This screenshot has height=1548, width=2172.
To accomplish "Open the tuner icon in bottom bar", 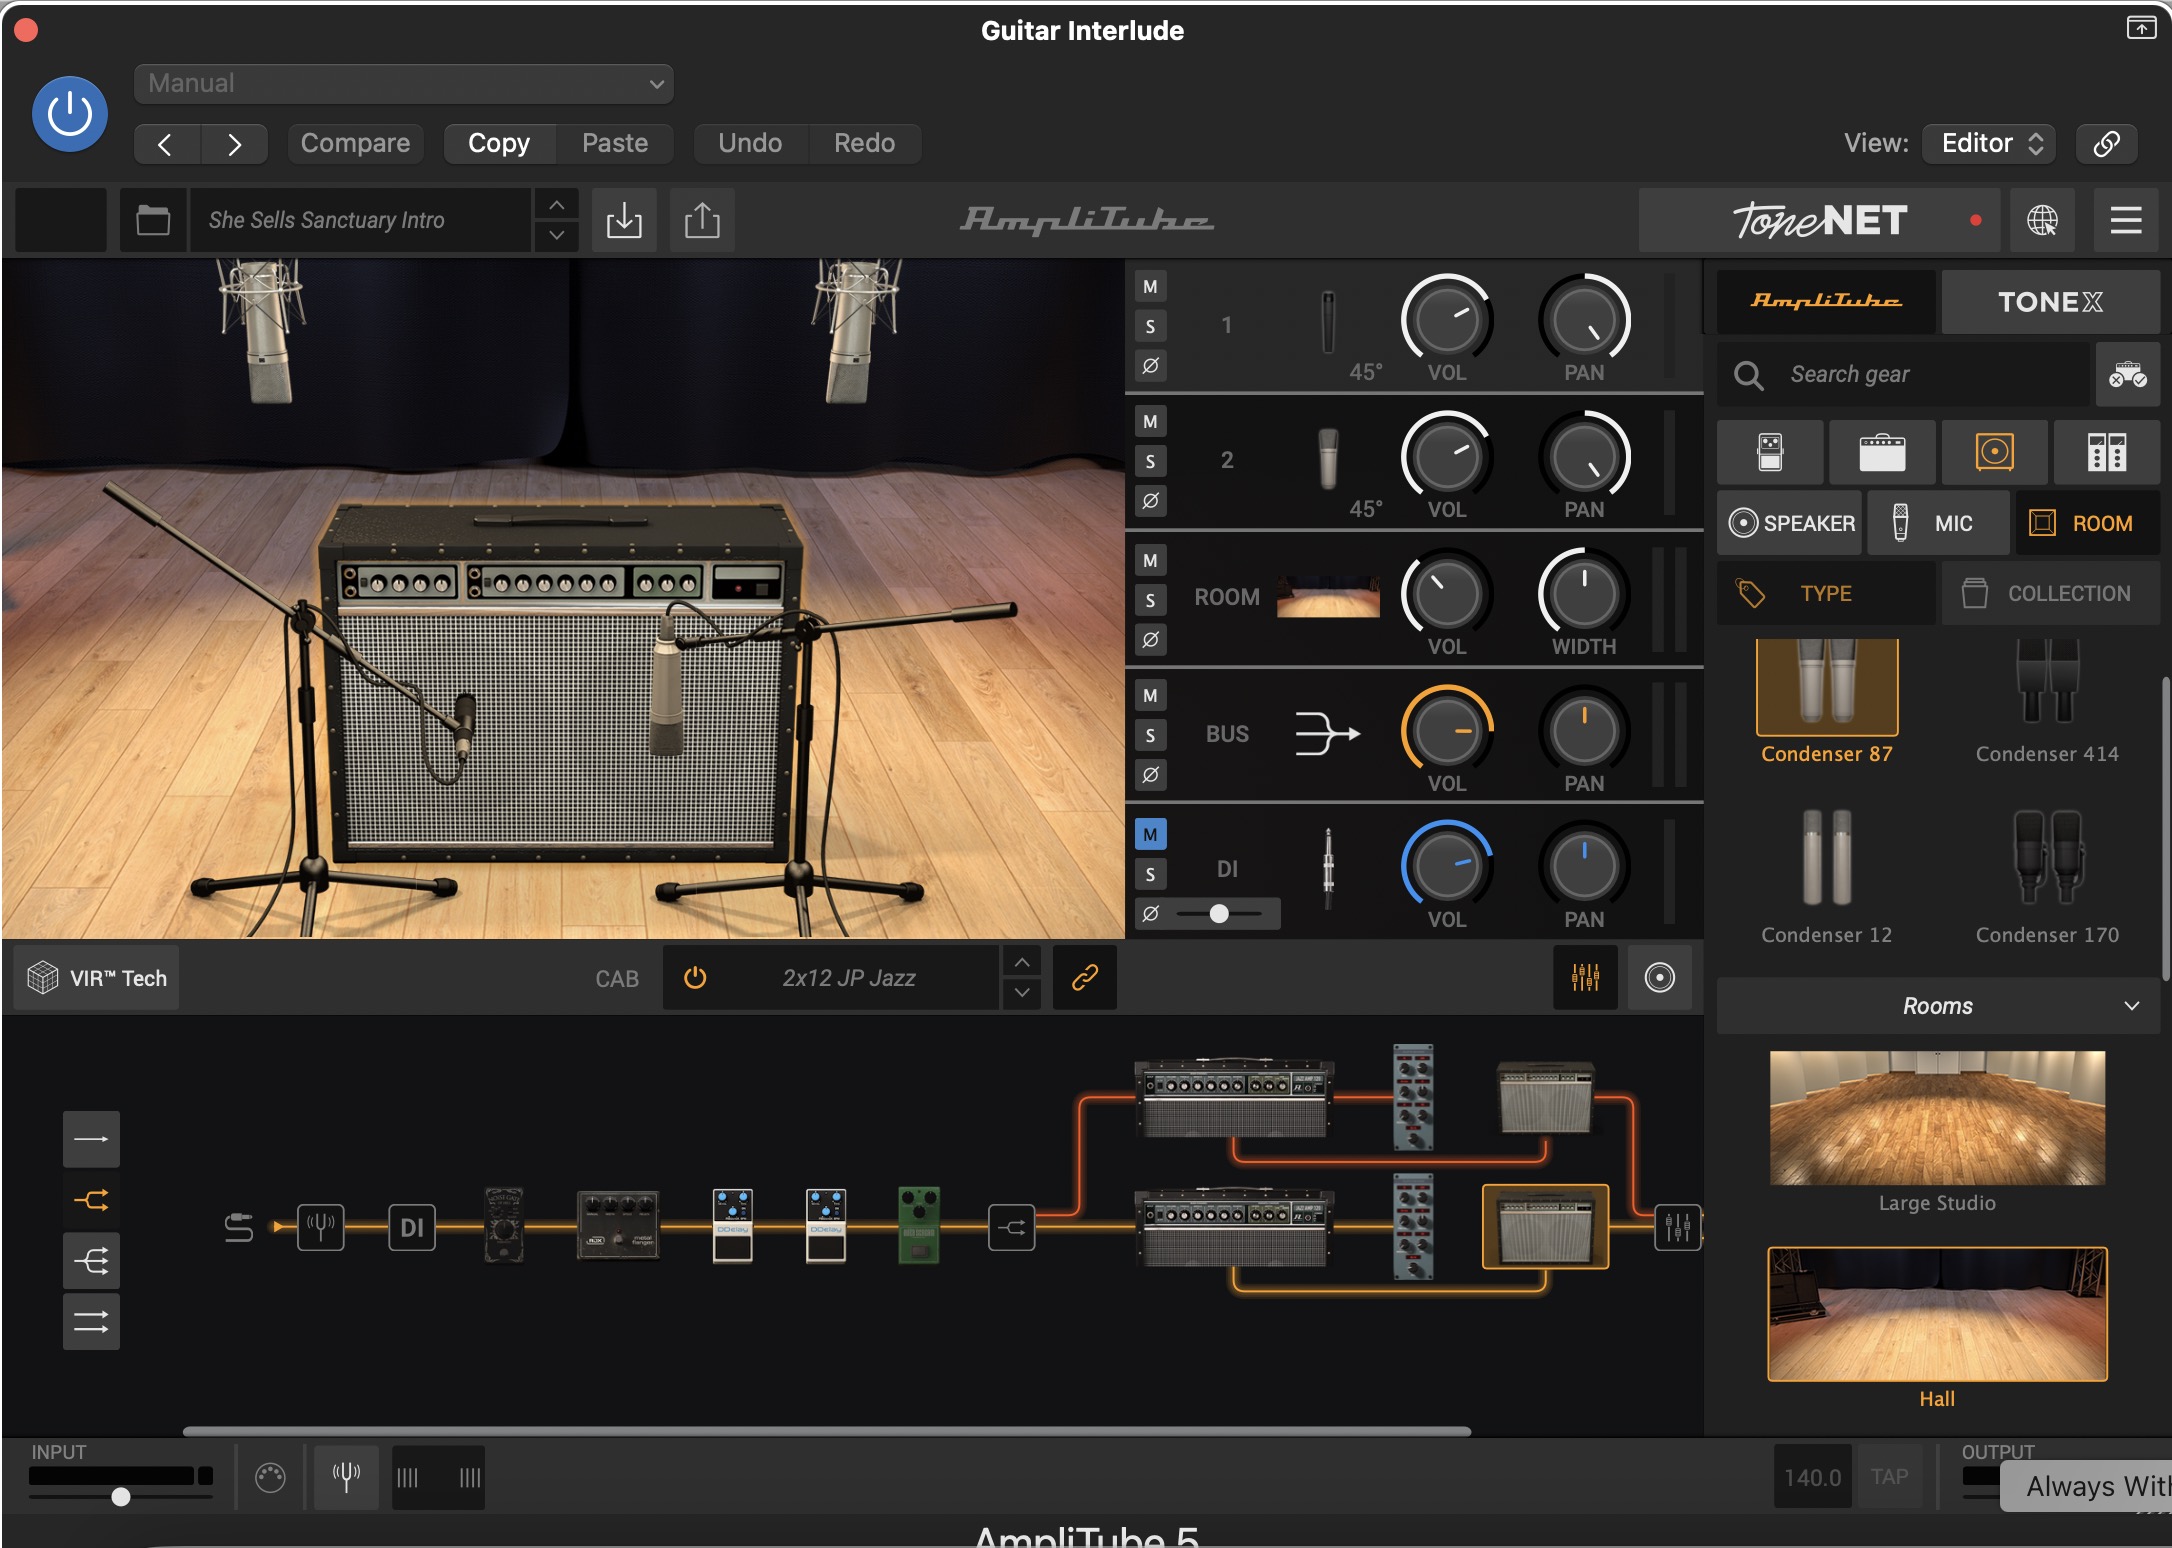I will point(346,1476).
